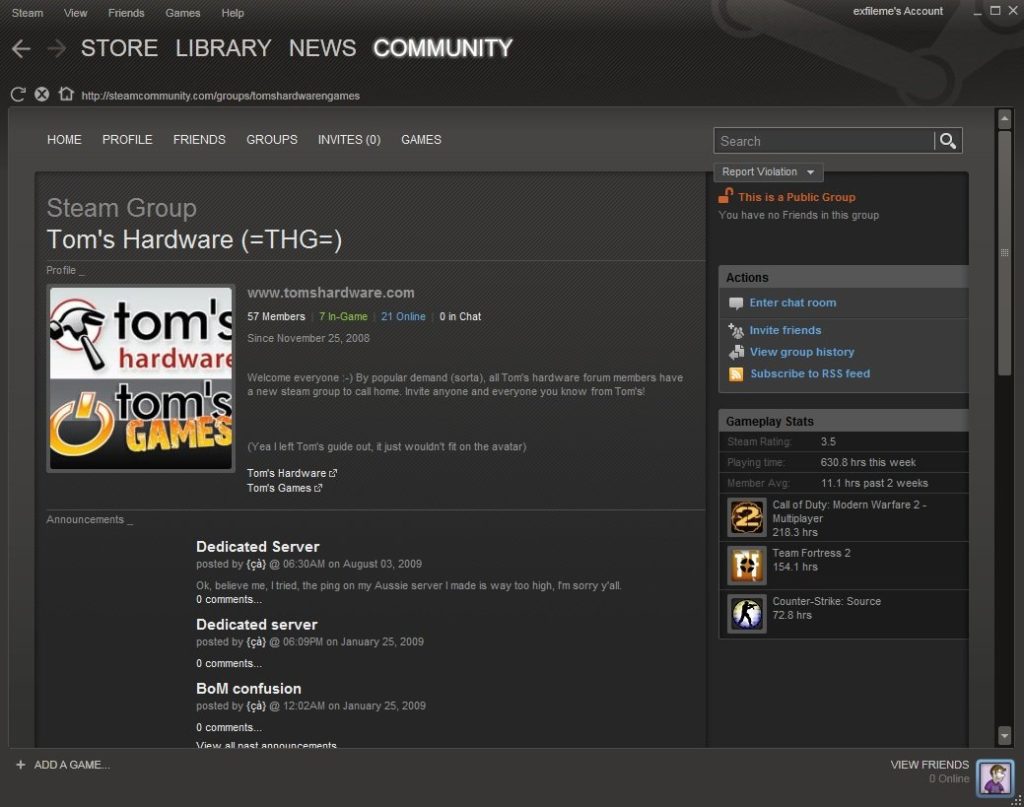Click the VIEW FRIENDS button
The height and width of the screenshot is (807, 1024).
pos(929,765)
